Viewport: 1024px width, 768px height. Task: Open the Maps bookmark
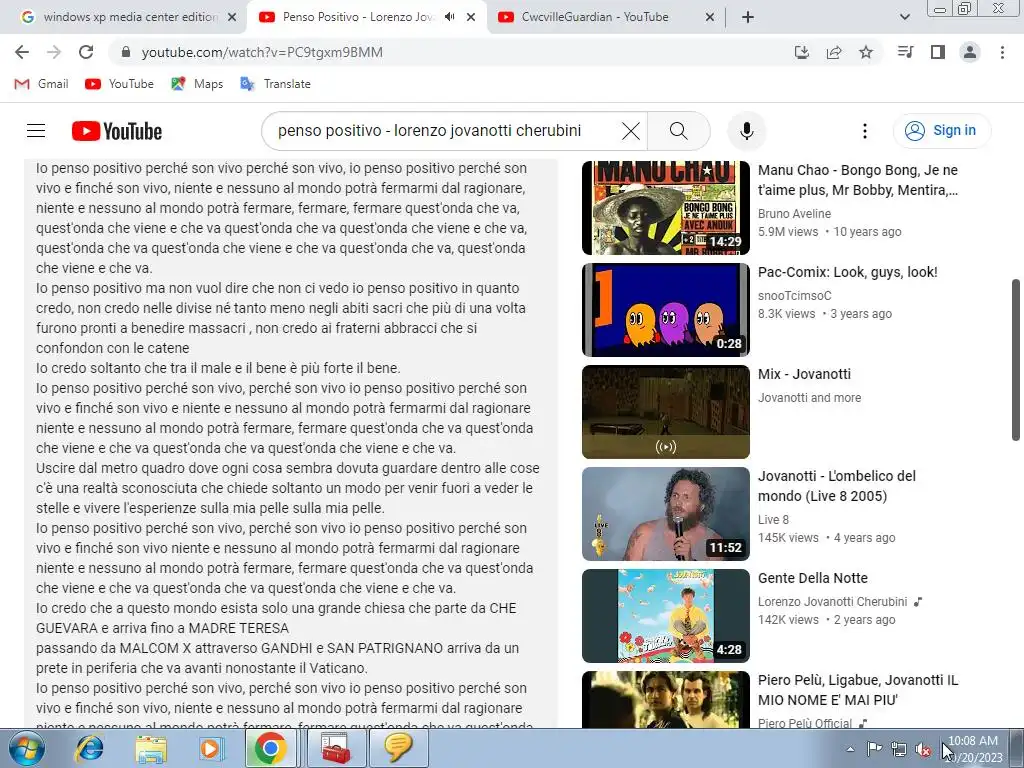(197, 84)
